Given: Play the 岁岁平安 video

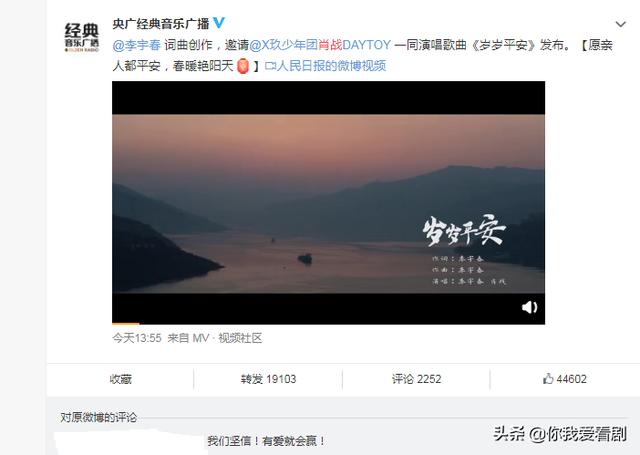Looking at the screenshot, I should pos(328,203).
